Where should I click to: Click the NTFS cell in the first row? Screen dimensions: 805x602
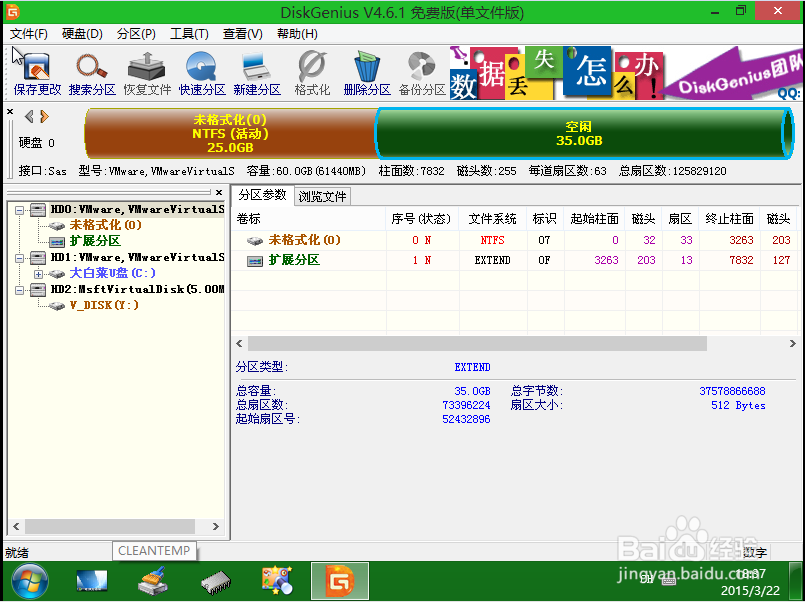pyautogui.click(x=492, y=240)
